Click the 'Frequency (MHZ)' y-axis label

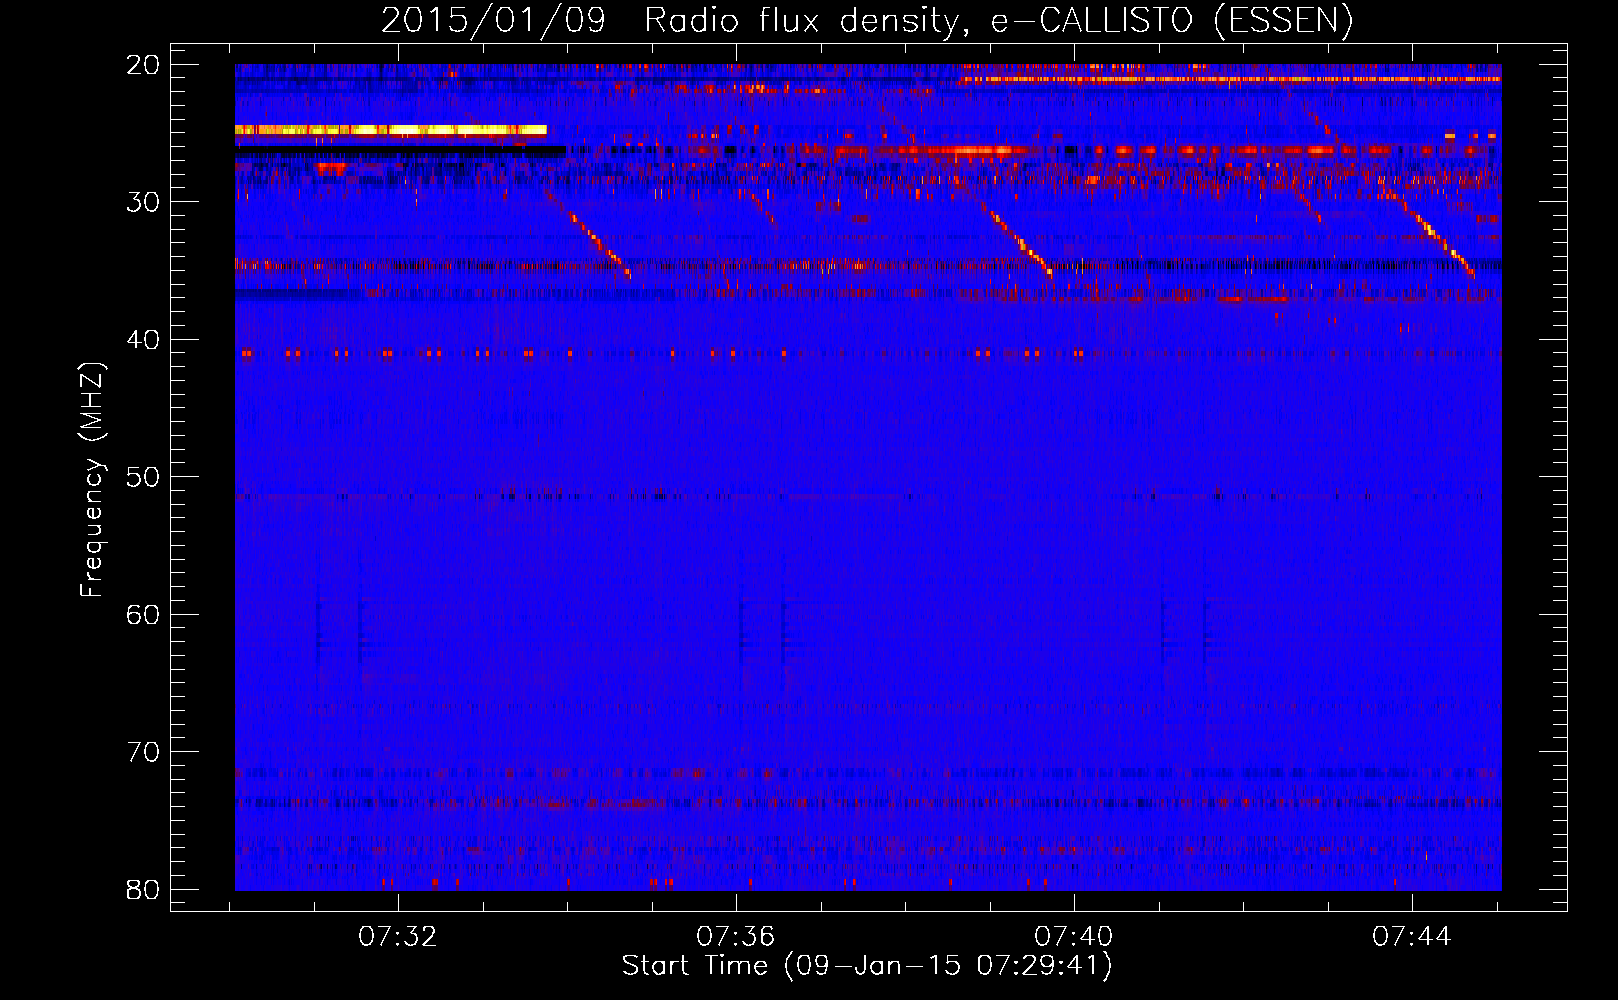(x=92, y=479)
